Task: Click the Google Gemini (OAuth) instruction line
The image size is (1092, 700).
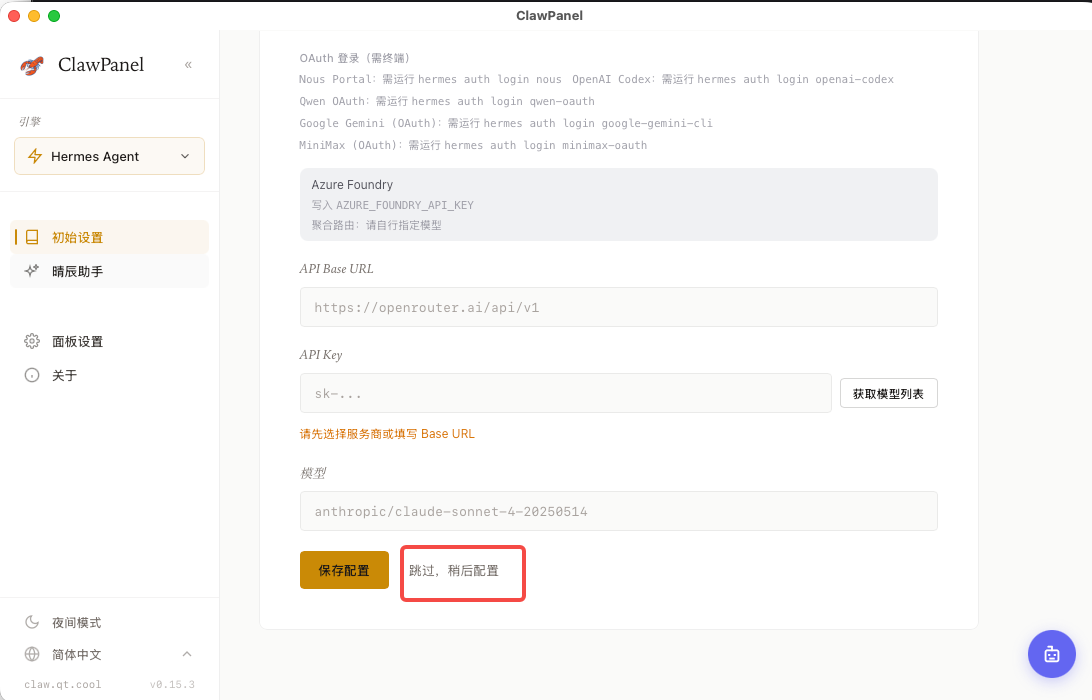Action: coord(506,123)
